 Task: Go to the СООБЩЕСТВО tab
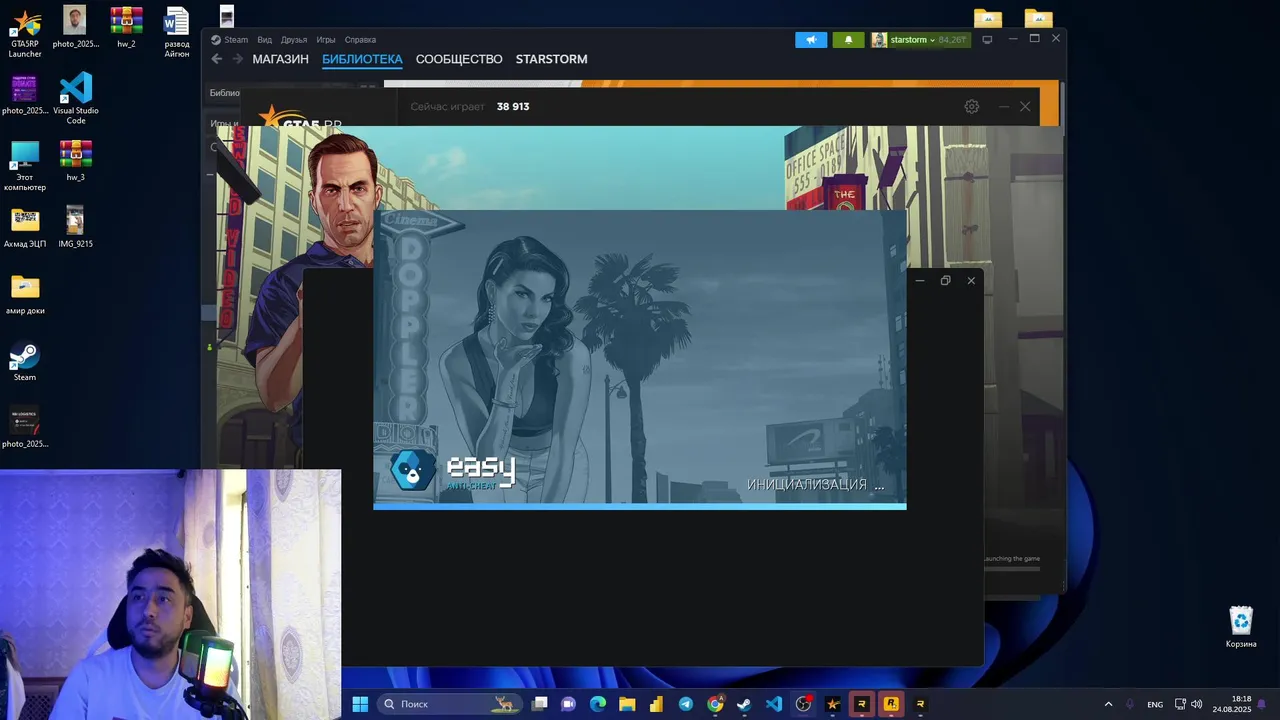(x=459, y=59)
